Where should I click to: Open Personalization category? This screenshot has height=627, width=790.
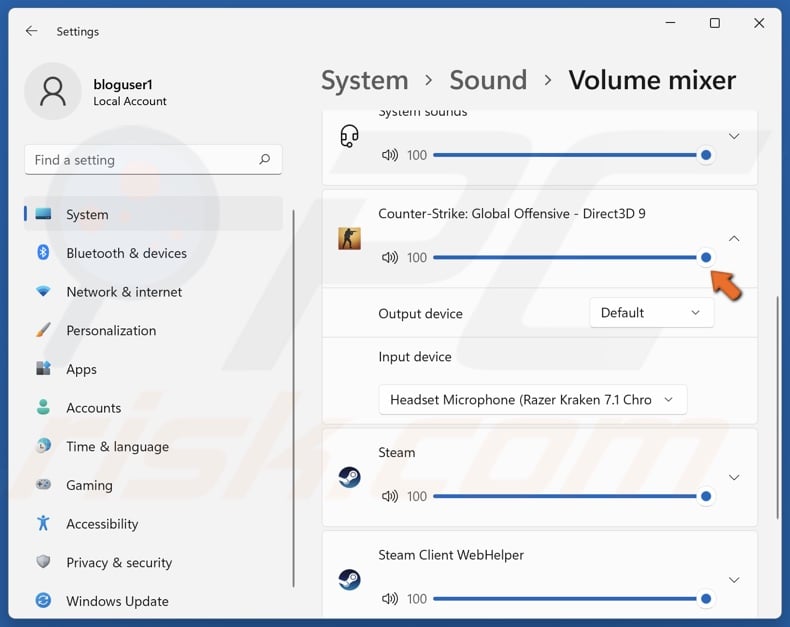[x=153, y=330]
